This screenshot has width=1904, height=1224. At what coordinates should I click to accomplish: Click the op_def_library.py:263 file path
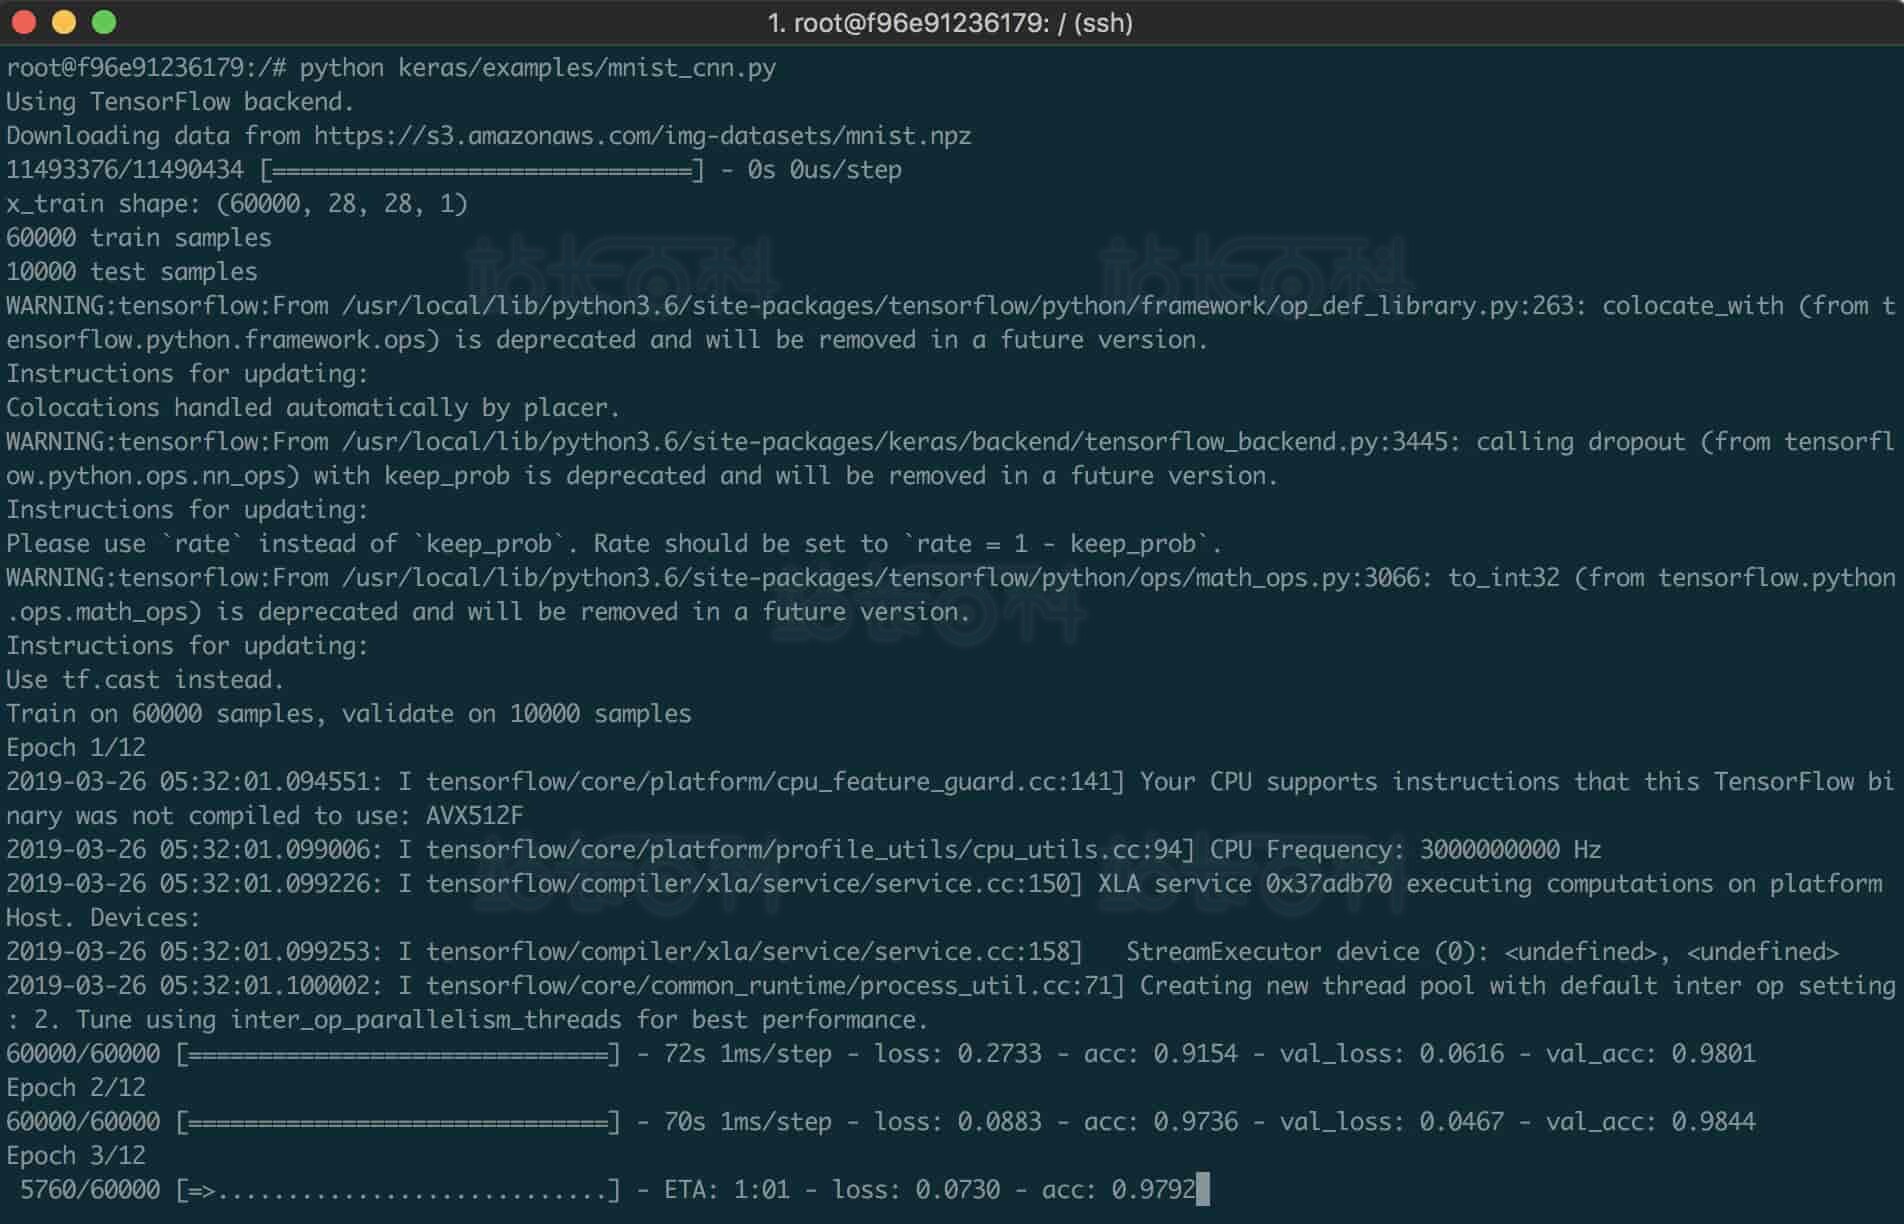tap(958, 306)
